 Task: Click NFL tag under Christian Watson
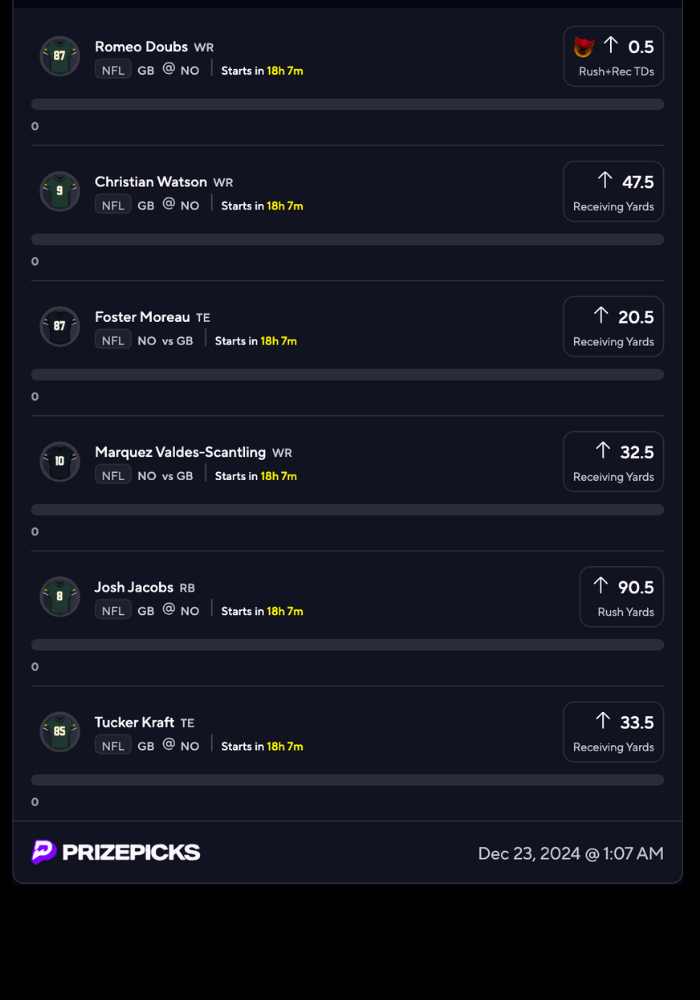pyautogui.click(x=113, y=205)
